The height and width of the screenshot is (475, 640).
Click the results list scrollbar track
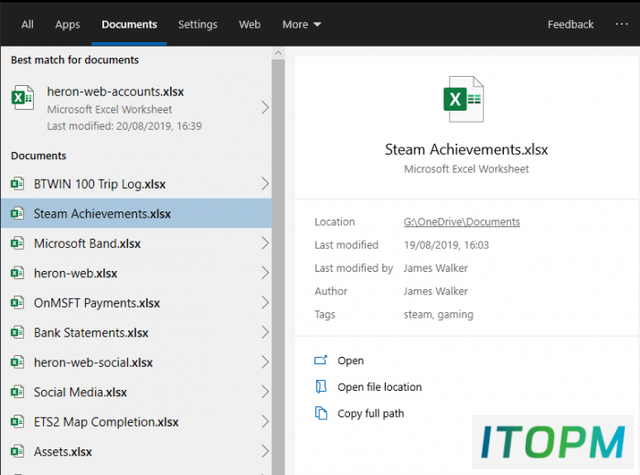pos(278,265)
